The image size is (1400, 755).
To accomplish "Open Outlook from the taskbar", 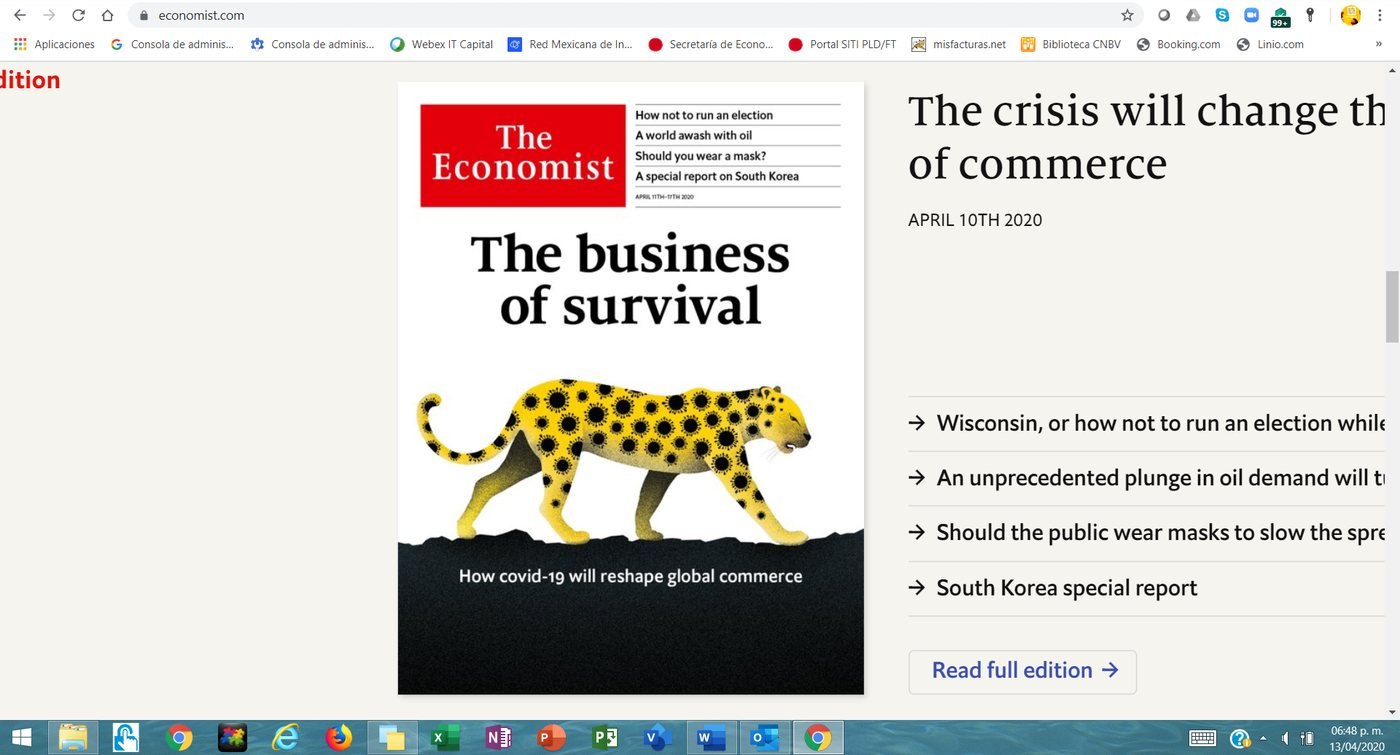I will (764, 738).
